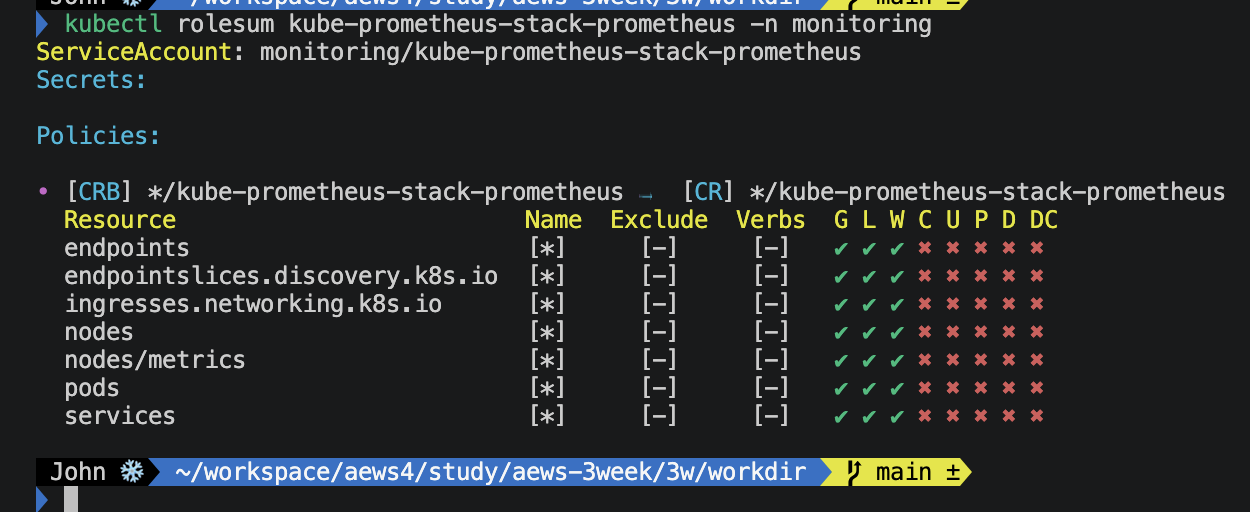Click the 'endpoints' resource row
The height and width of the screenshot is (512, 1250).
click(x=127, y=248)
